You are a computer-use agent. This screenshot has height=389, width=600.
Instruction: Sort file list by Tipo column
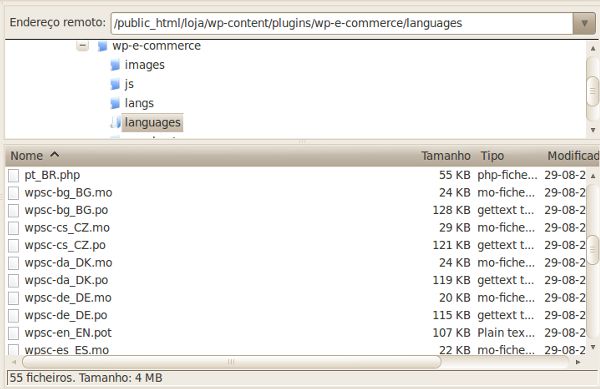(x=492, y=156)
